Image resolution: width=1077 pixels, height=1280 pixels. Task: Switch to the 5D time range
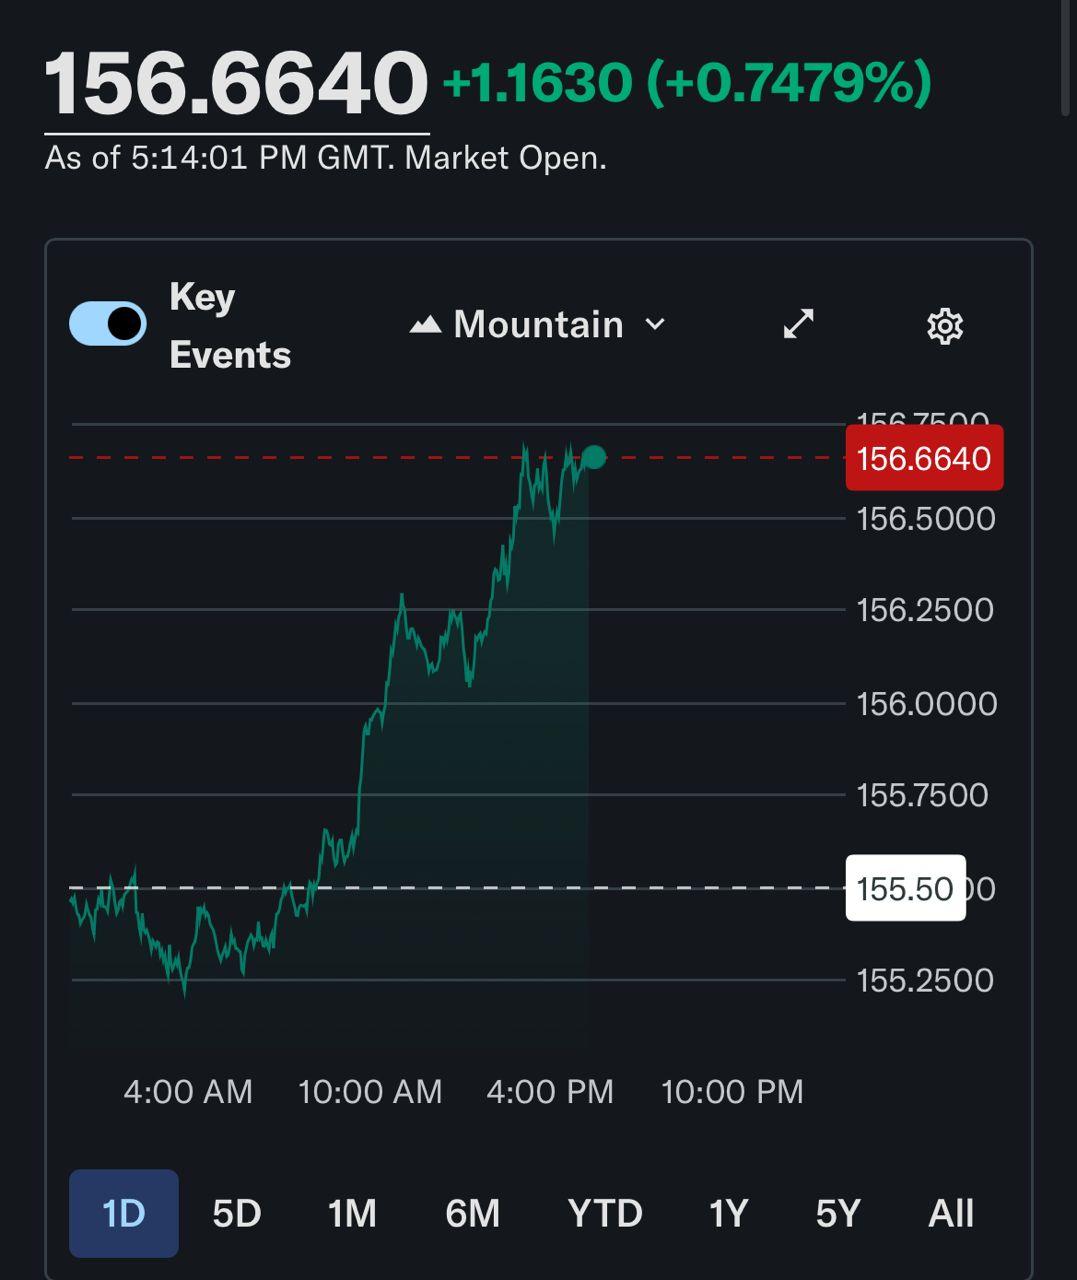(x=237, y=1213)
